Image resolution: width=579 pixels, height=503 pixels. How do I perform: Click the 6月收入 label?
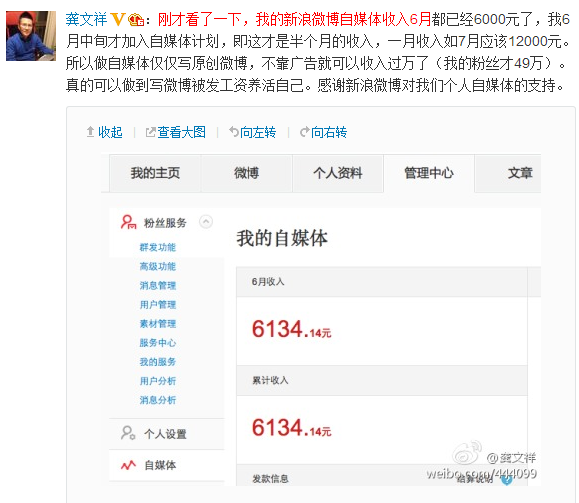point(268,282)
